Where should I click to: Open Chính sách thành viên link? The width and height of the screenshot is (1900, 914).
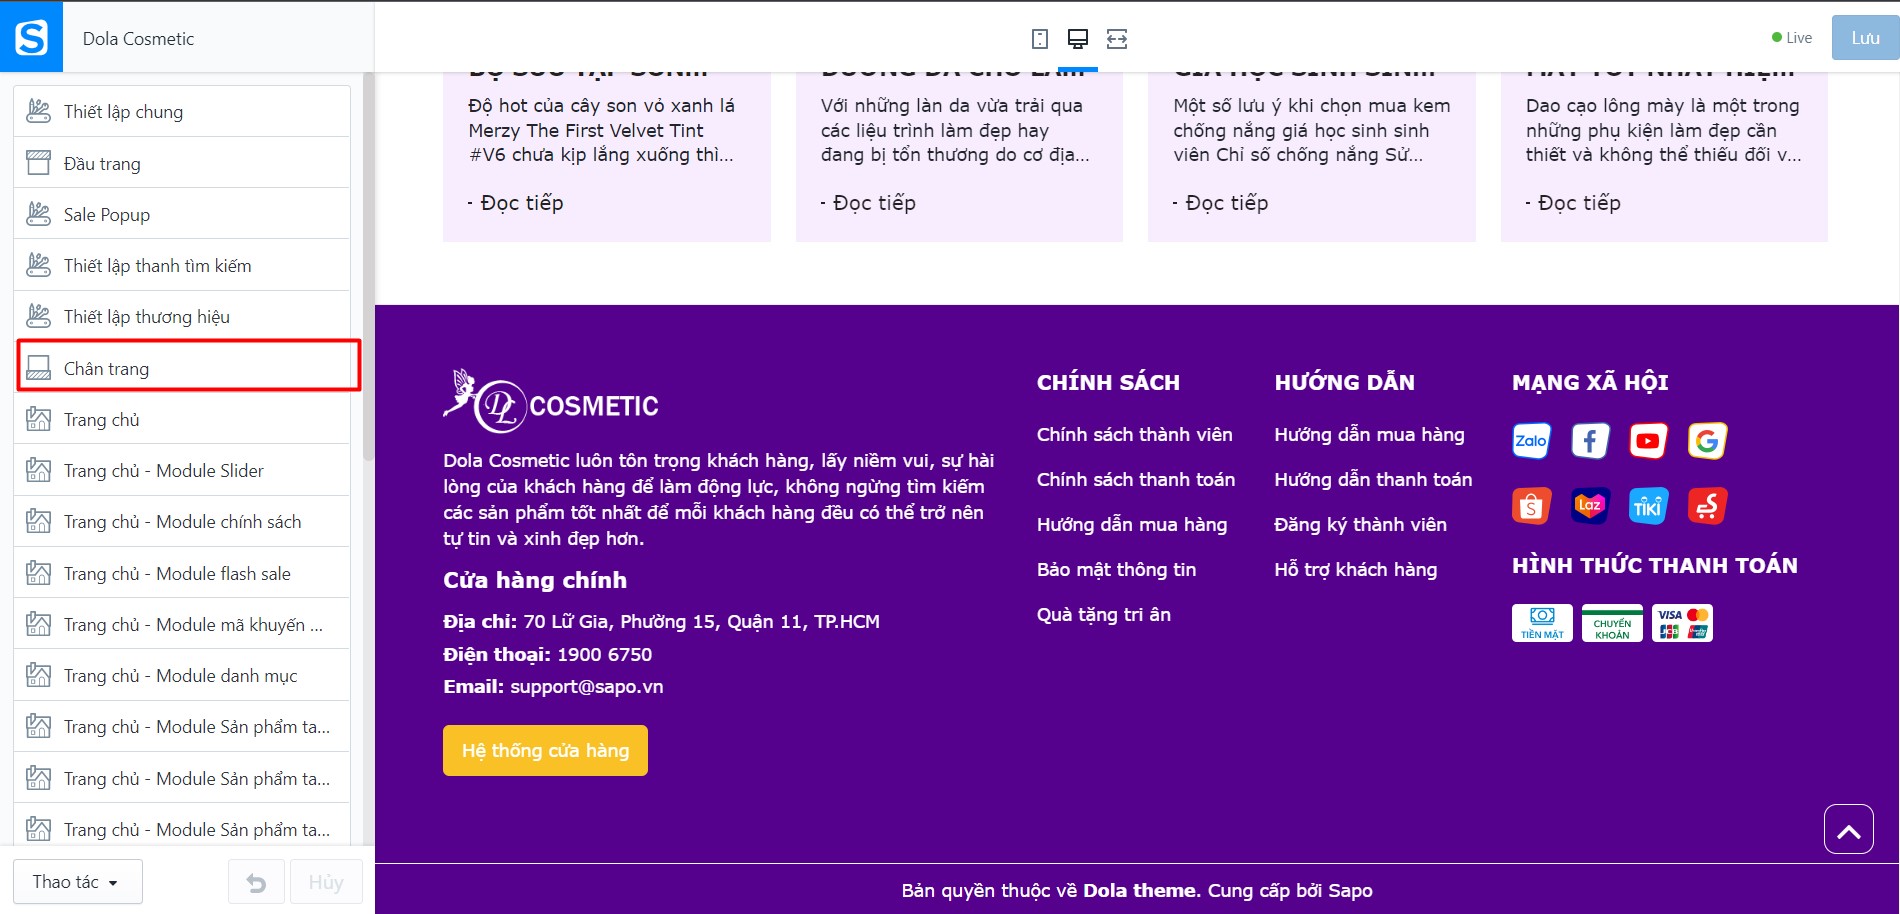tap(1134, 434)
